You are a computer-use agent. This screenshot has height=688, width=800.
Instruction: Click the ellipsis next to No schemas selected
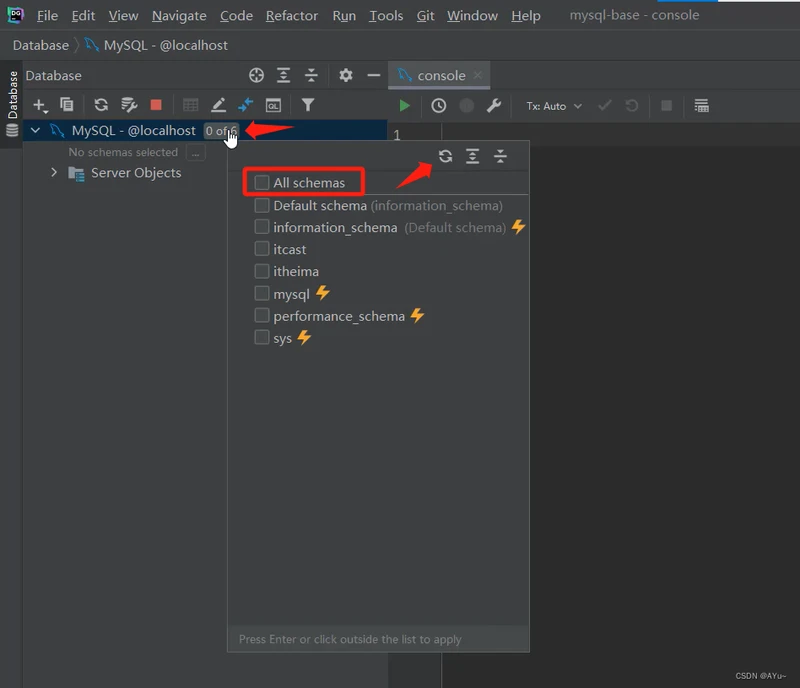pos(195,153)
